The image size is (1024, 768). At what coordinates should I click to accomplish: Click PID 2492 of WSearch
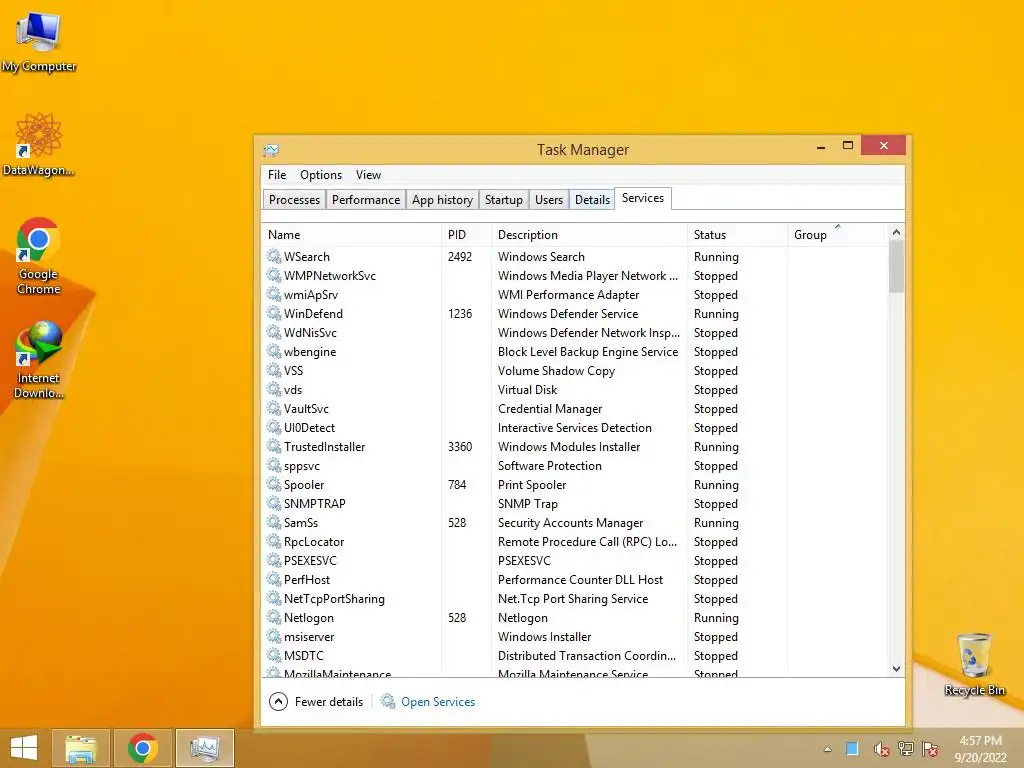460,257
